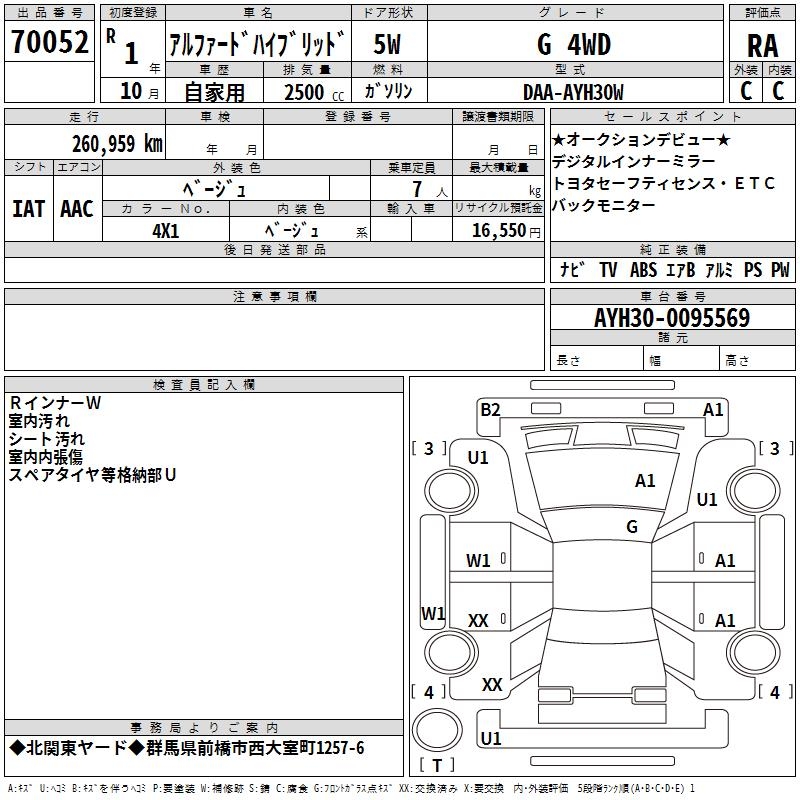The image size is (800, 800).
Task: Click the mileage 260,959 km
Action: (x=117, y=144)
